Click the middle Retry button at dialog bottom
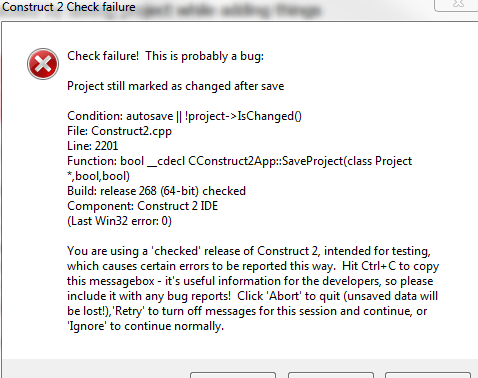 [331, 375]
